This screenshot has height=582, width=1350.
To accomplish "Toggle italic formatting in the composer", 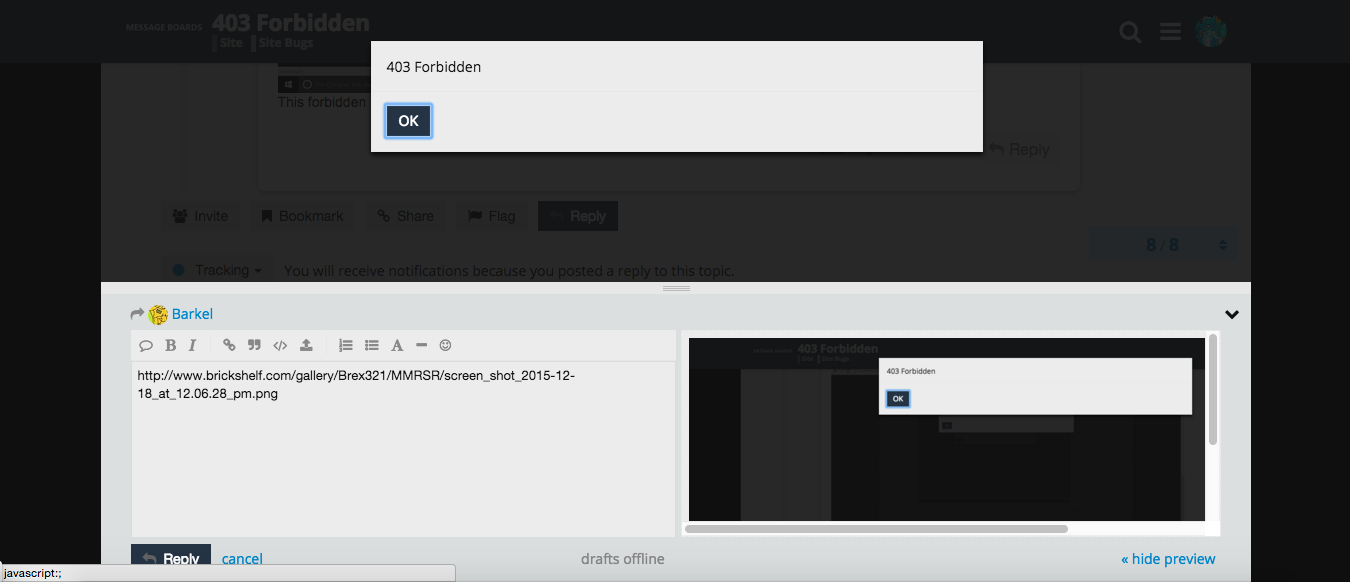I will point(191,345).
